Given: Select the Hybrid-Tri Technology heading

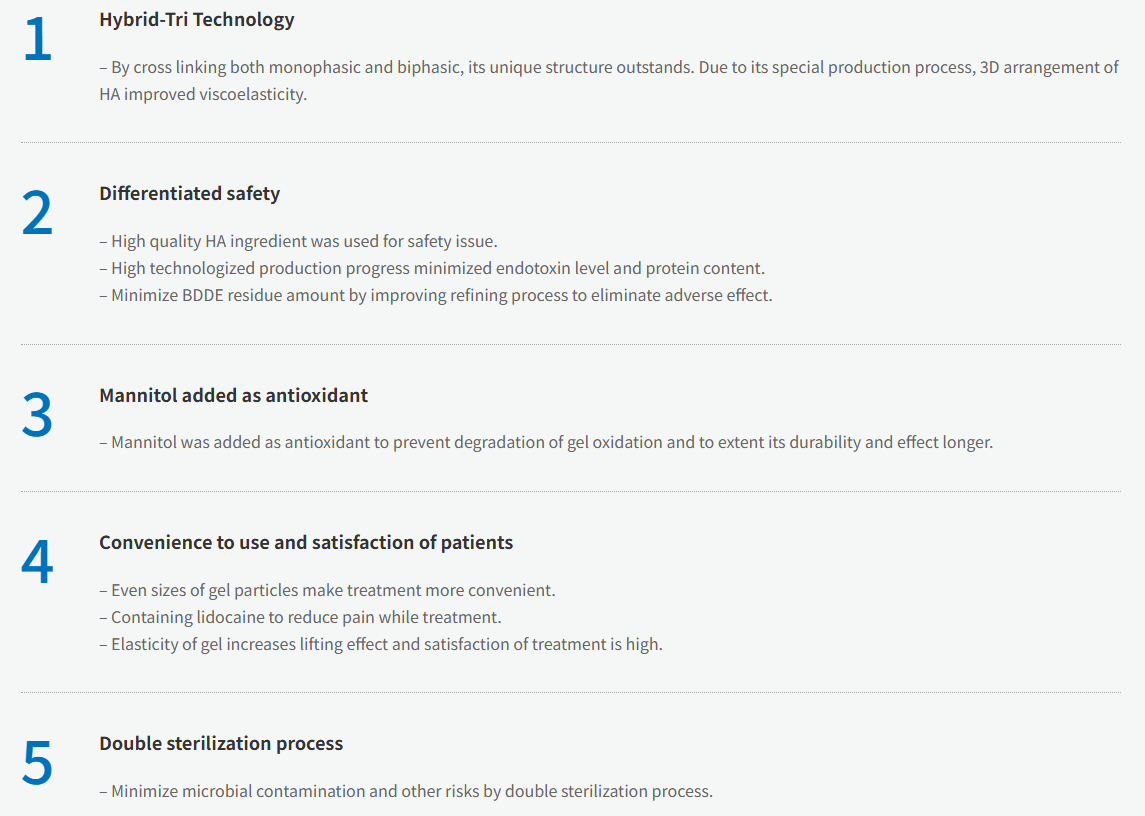Looking at the screenshot, I should [x=197, y=20].
